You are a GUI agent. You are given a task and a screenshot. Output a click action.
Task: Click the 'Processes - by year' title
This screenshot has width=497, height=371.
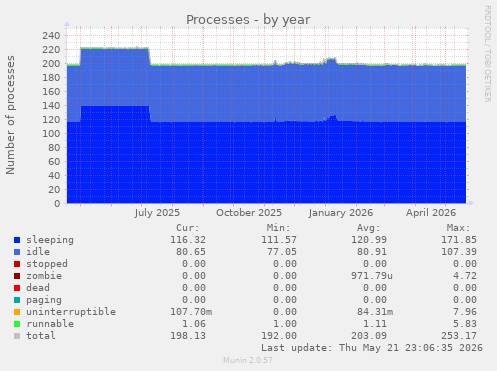coord(248,20)
